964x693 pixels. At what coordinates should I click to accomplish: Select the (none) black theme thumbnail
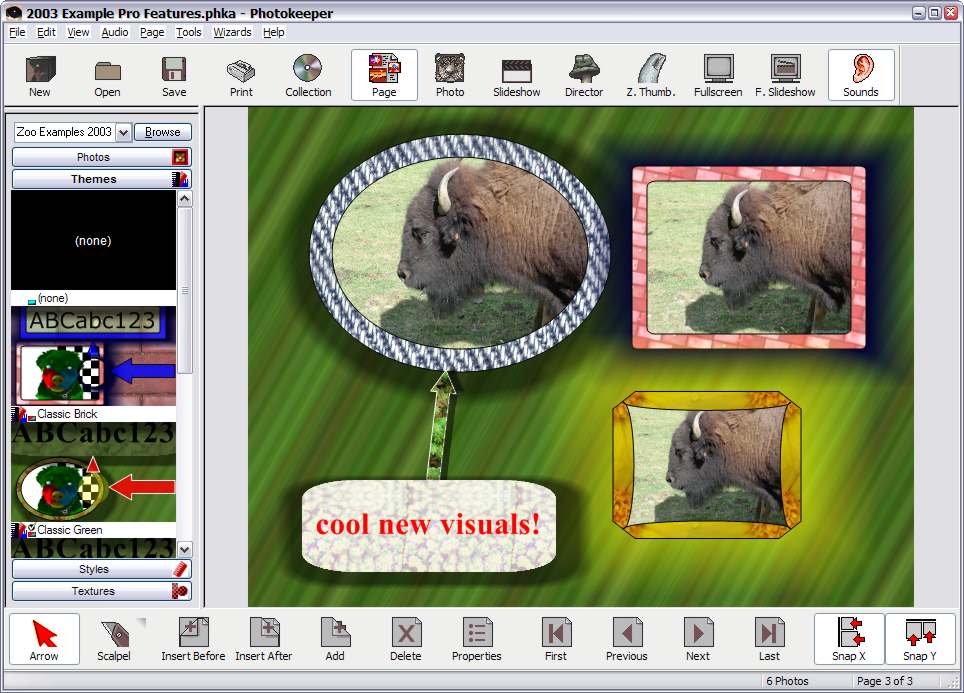[93, 240]
